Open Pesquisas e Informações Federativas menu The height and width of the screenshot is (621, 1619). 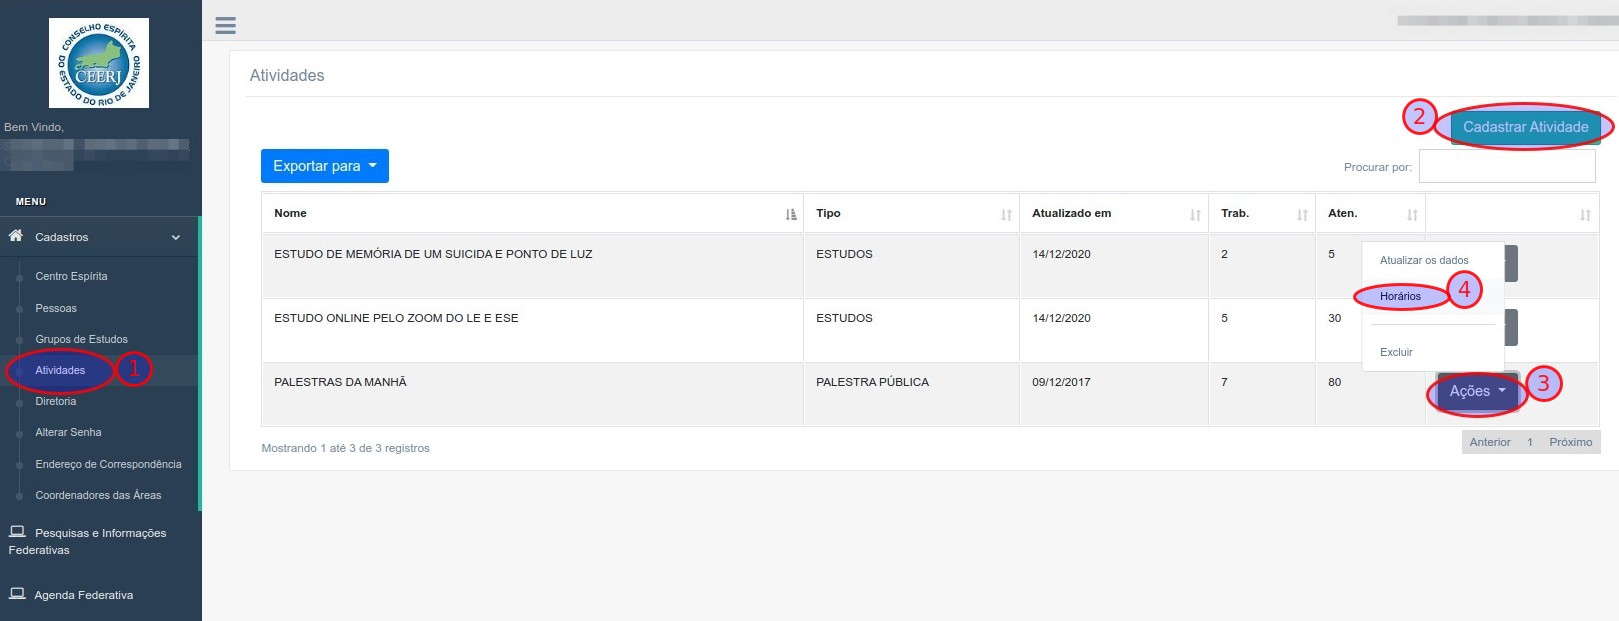[x=87, y=541]
